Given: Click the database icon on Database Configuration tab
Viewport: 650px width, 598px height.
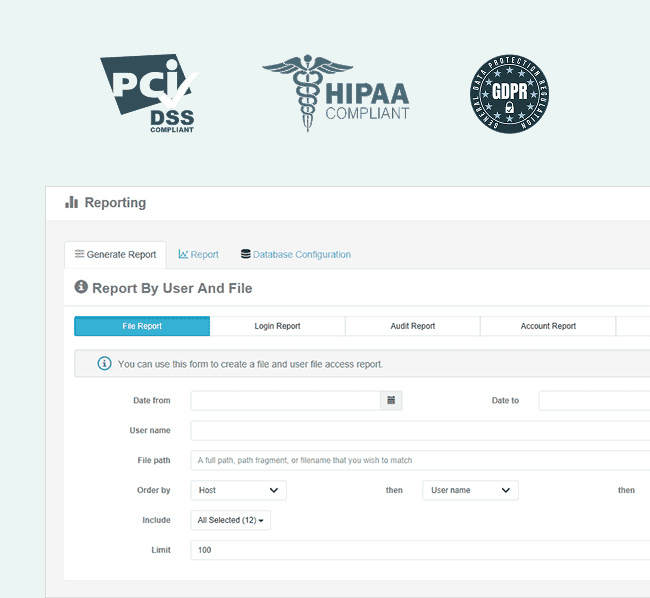Looking at the screenshot, I should [x=246, y=255].
